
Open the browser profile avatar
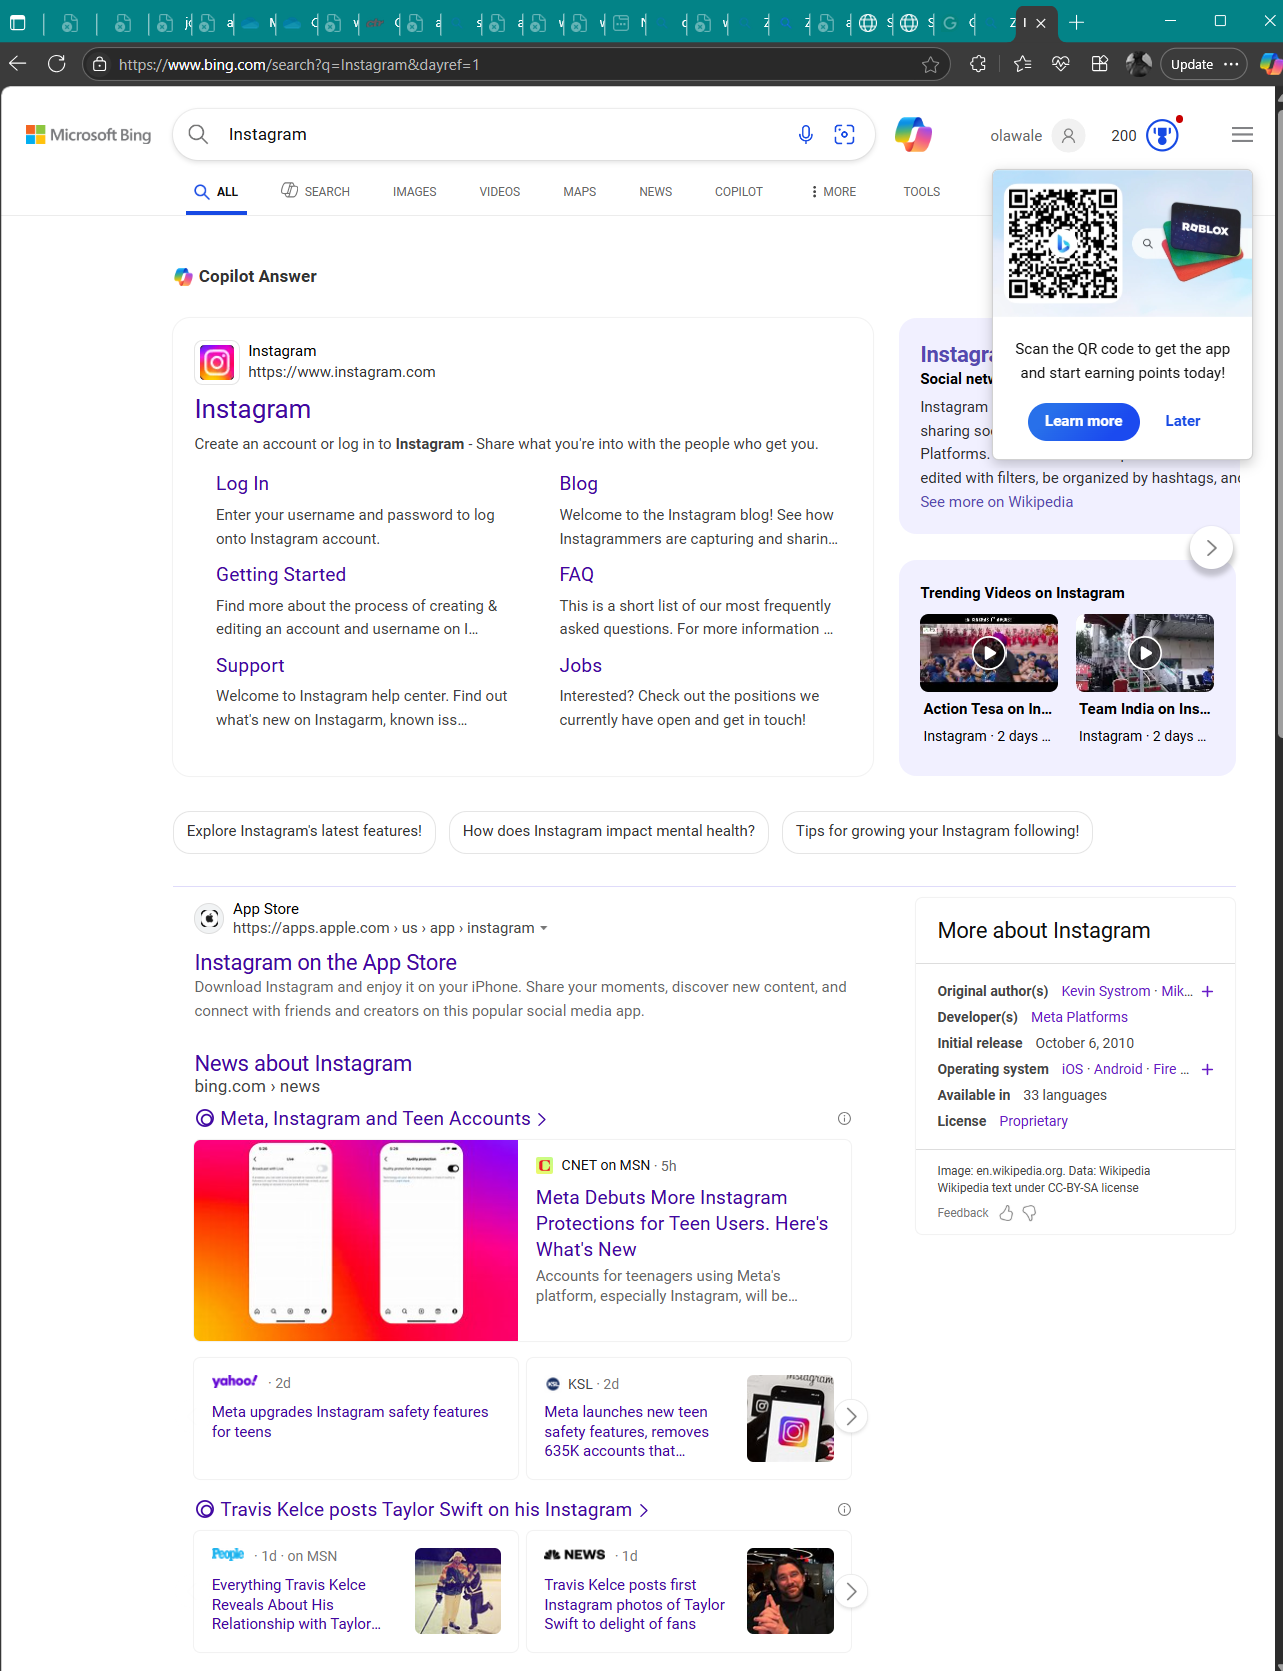pyautogui.click(x=1138, y=64)
